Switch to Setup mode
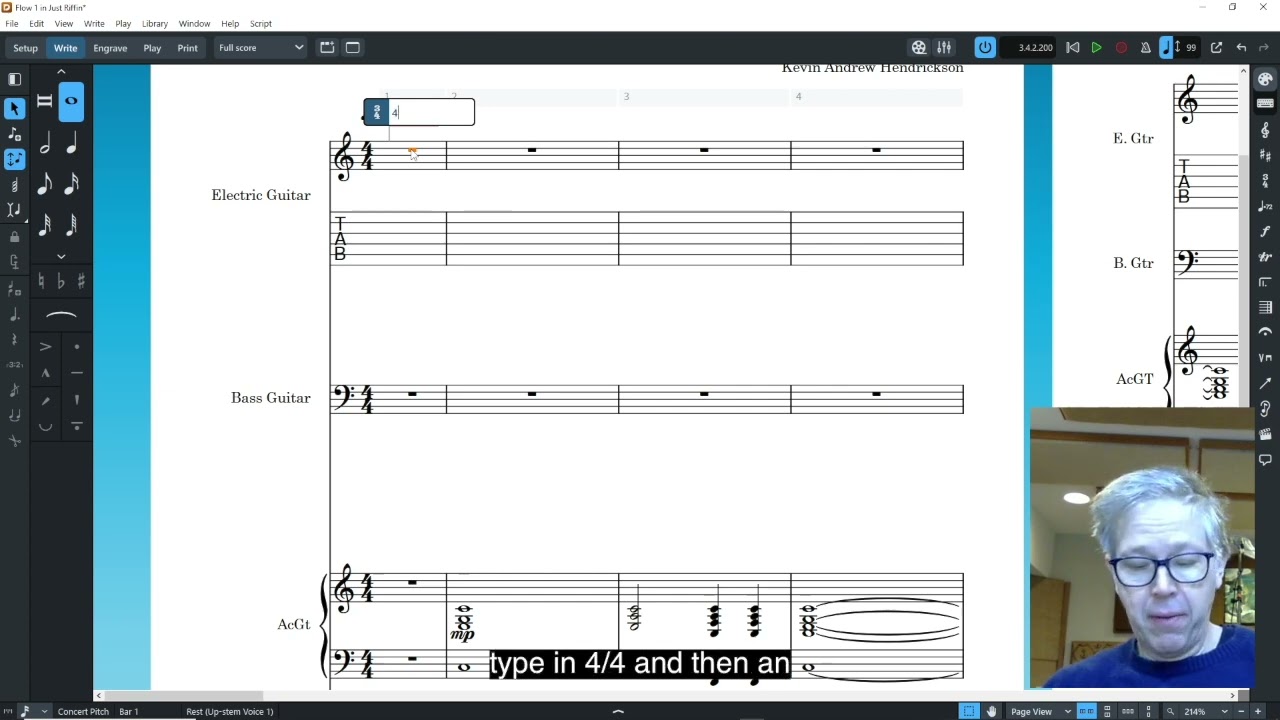 click(25, 47)
